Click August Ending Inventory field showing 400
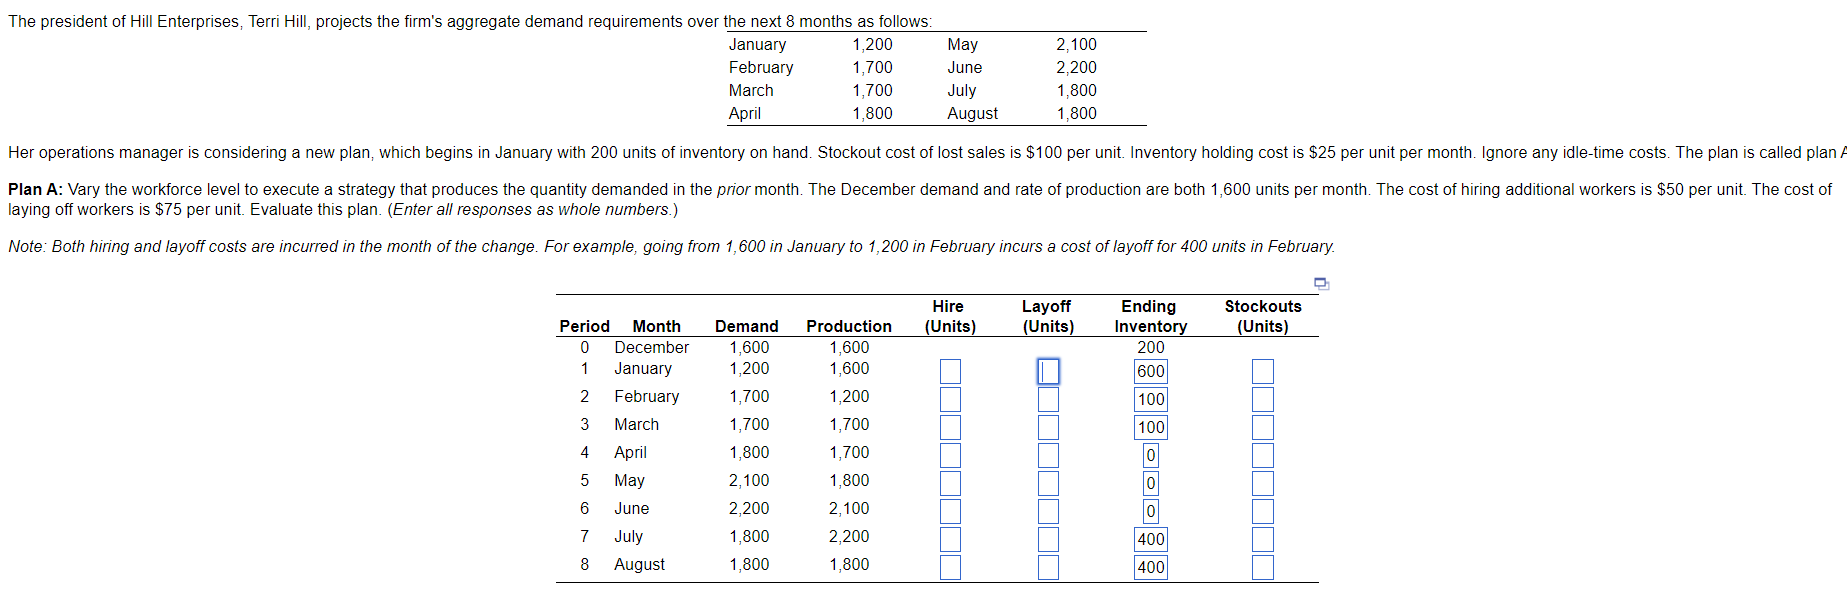Viewport: 1847px width, 598px height. [x=1151, y=568]
